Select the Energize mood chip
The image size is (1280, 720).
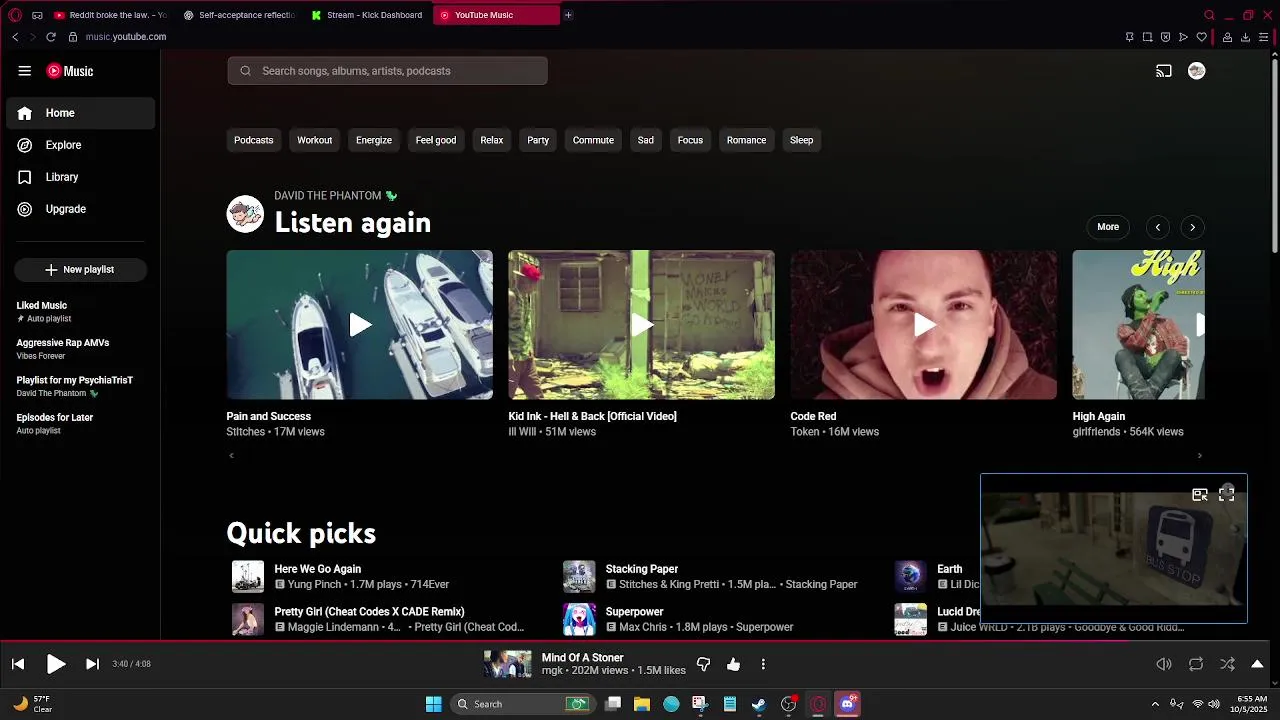click(x=374, y=140)
